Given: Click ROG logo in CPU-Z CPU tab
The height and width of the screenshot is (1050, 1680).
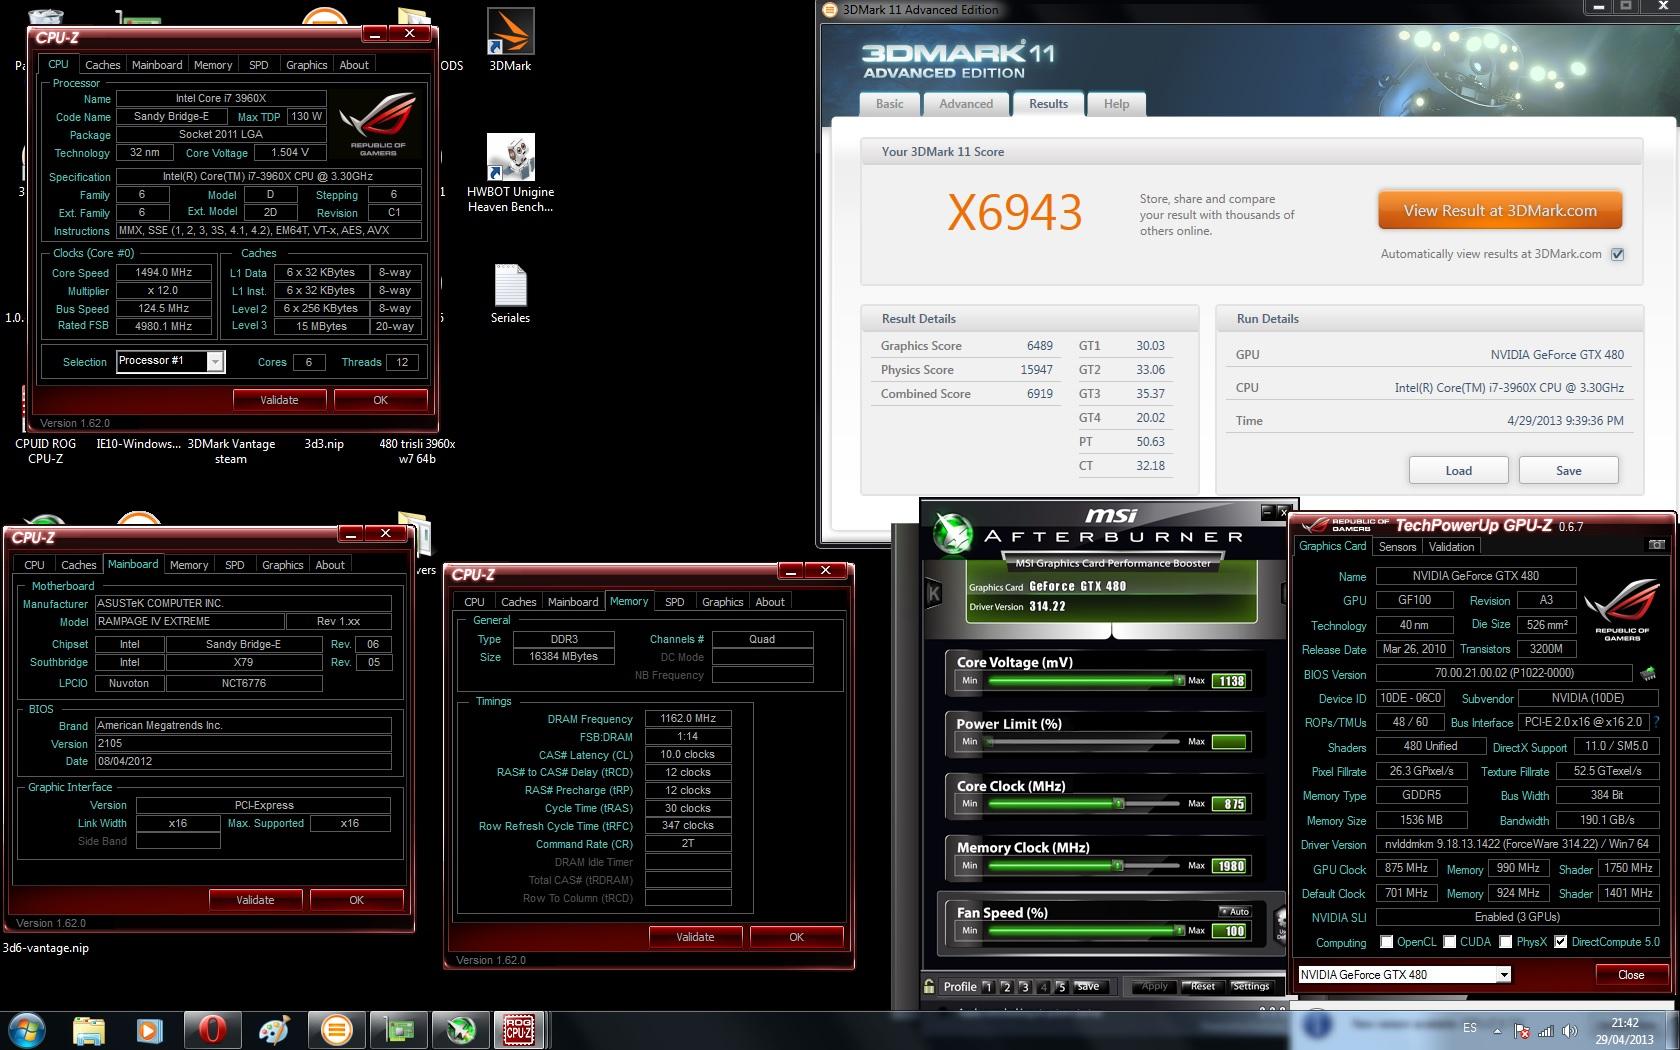Looking at the screenshot, I should 378,125.
